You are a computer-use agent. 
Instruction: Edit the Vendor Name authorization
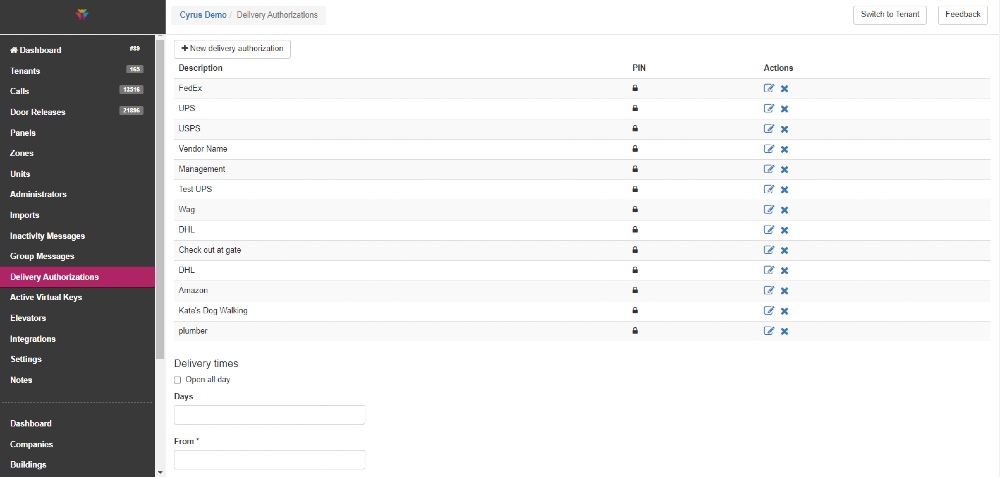(x=768, y=149)
